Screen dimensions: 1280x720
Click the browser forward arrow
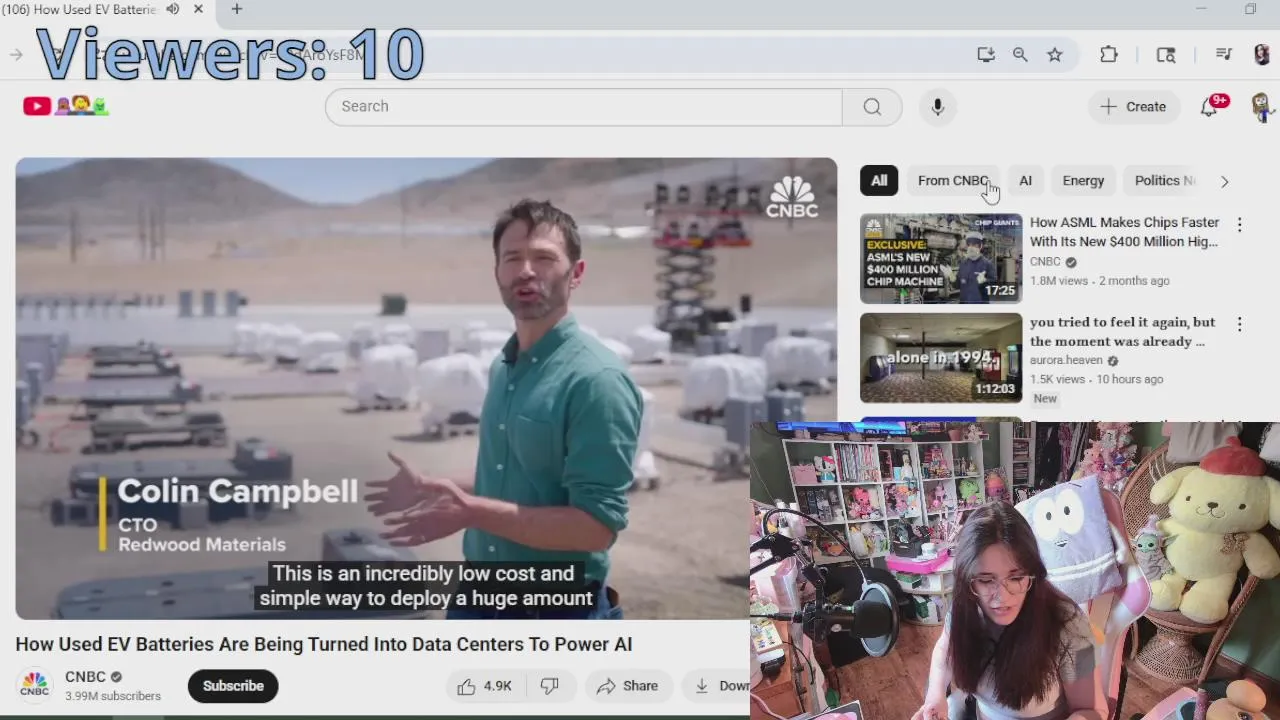coord(15,55)
